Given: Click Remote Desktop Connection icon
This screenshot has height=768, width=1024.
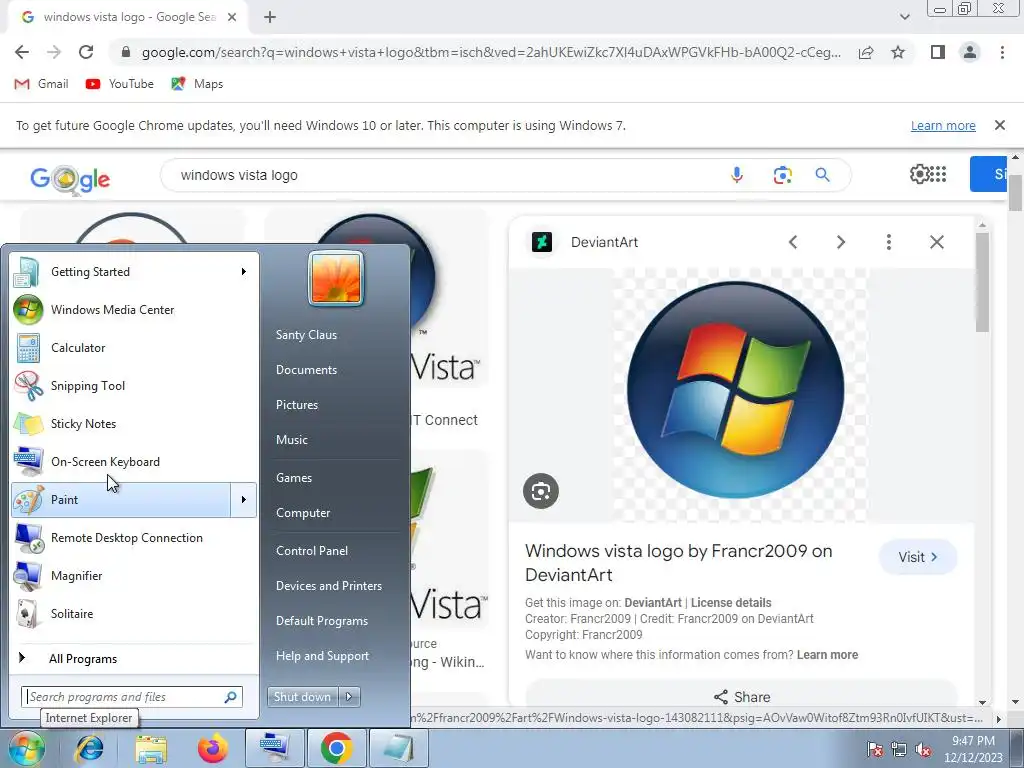Looking at the screenshot, I should point(28,537).
